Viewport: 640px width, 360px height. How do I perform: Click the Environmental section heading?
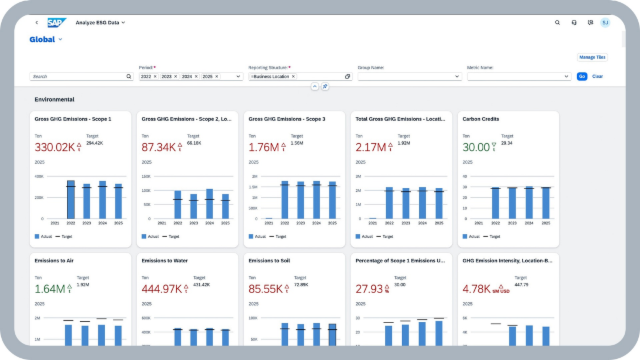coord(54,100)
